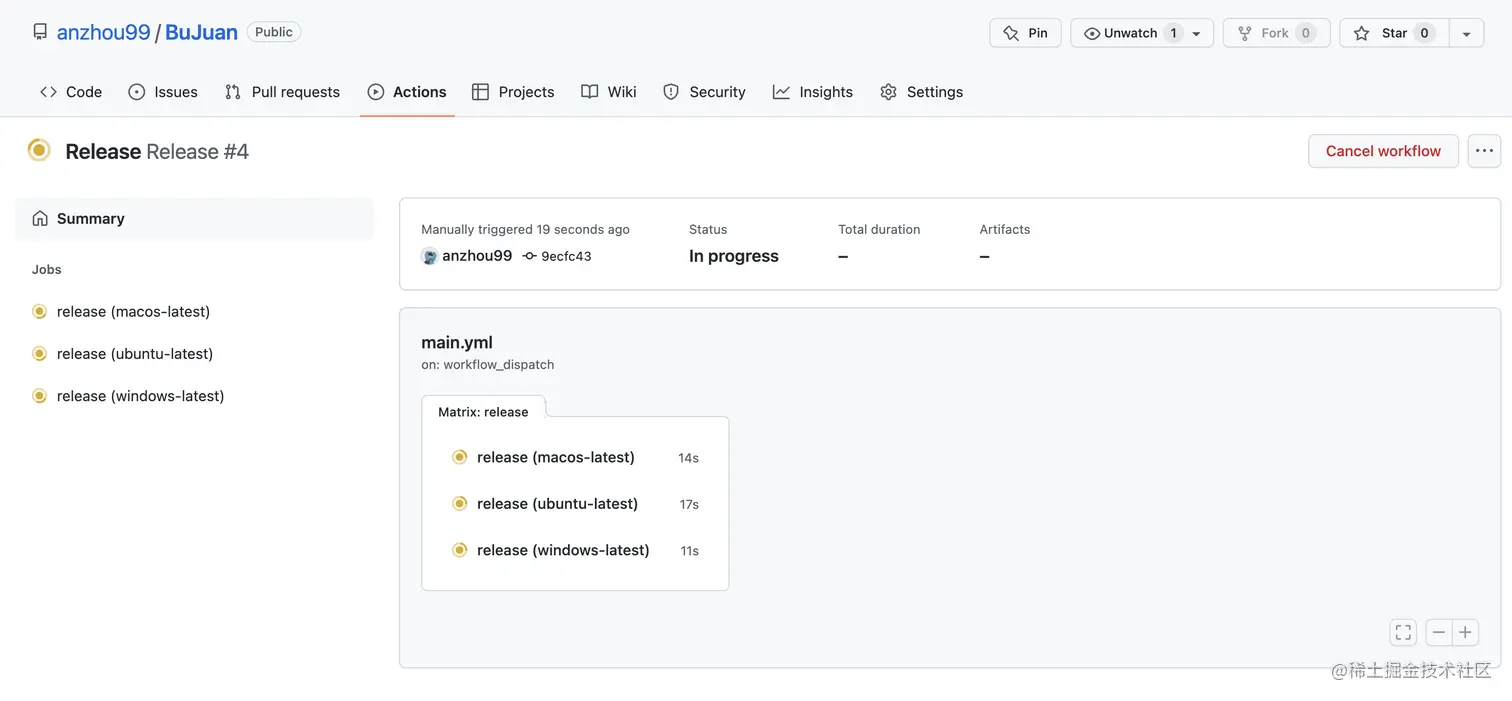Click the Fork button
The image size is (1512, 701).
click(1277, 33)
